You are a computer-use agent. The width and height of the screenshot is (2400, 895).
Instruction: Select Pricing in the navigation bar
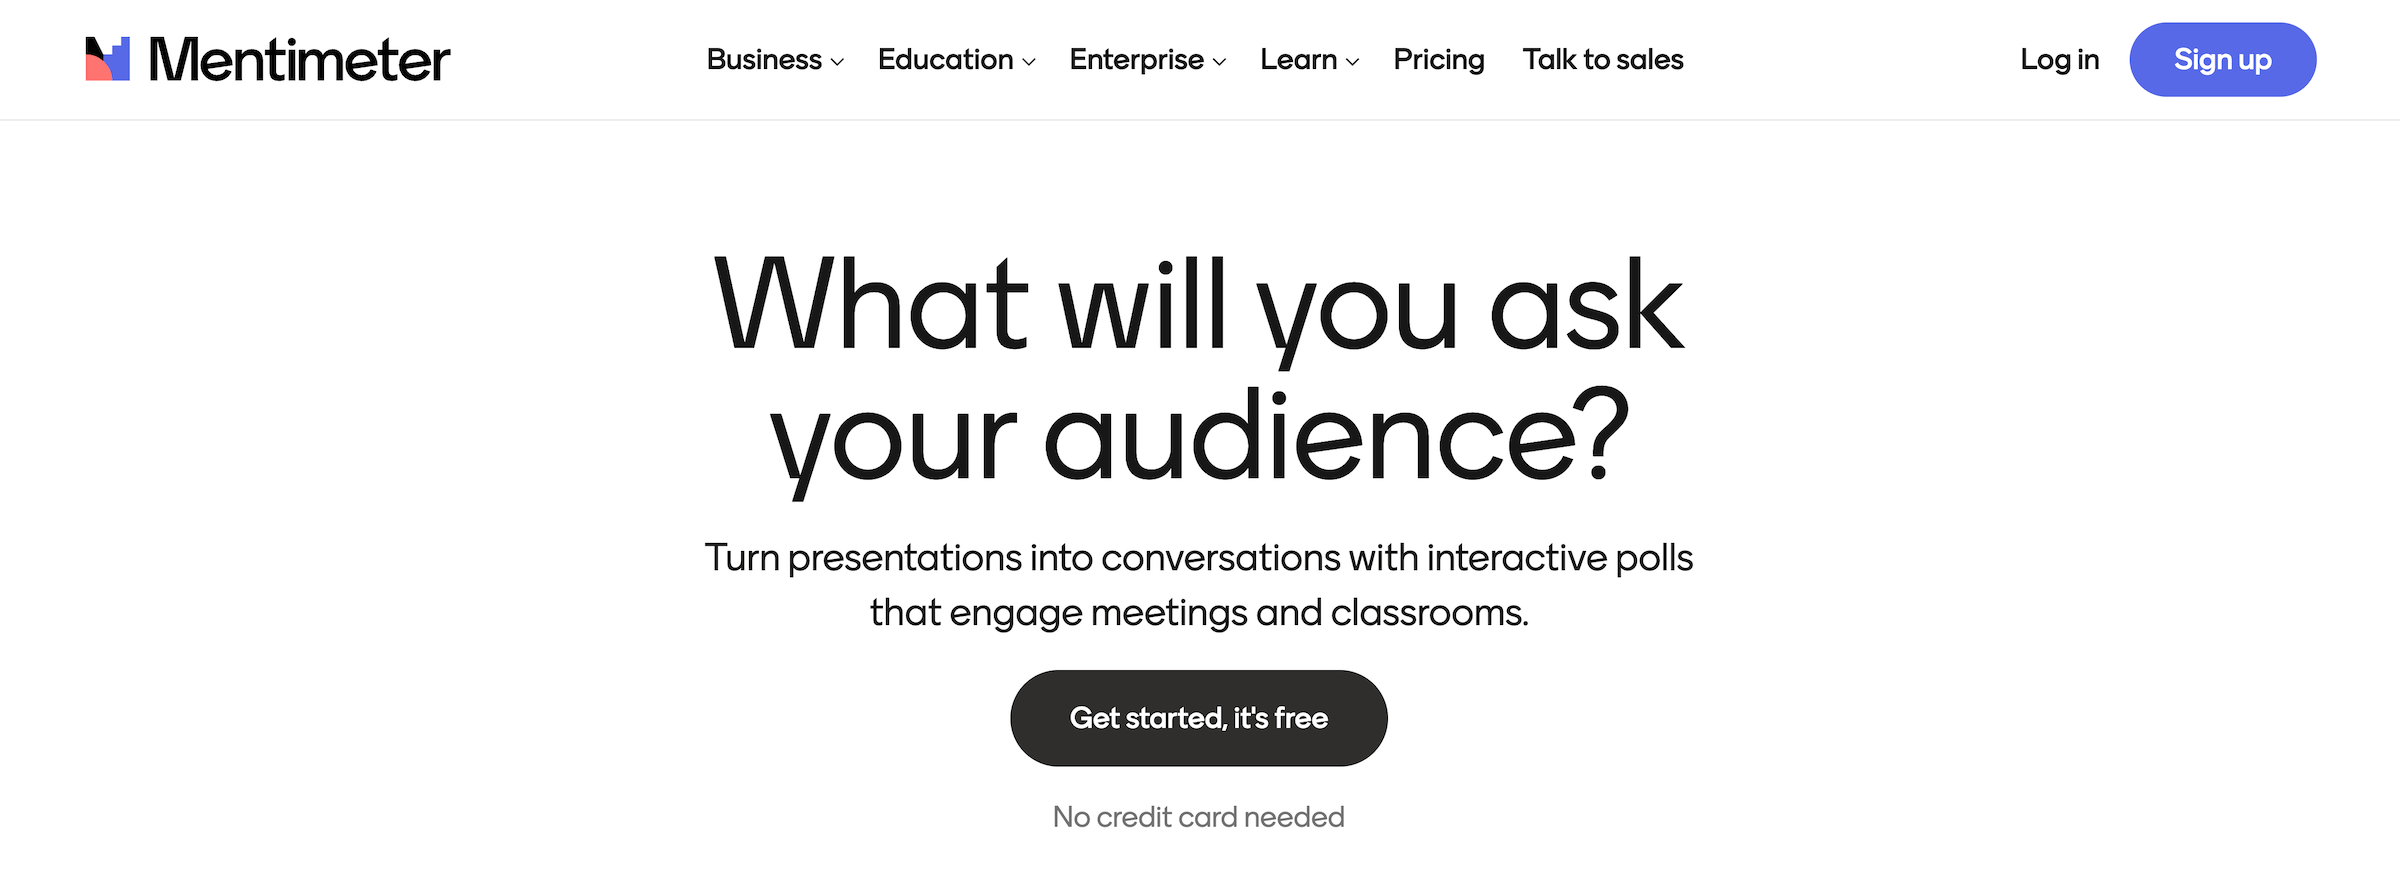click(1438, 60)
